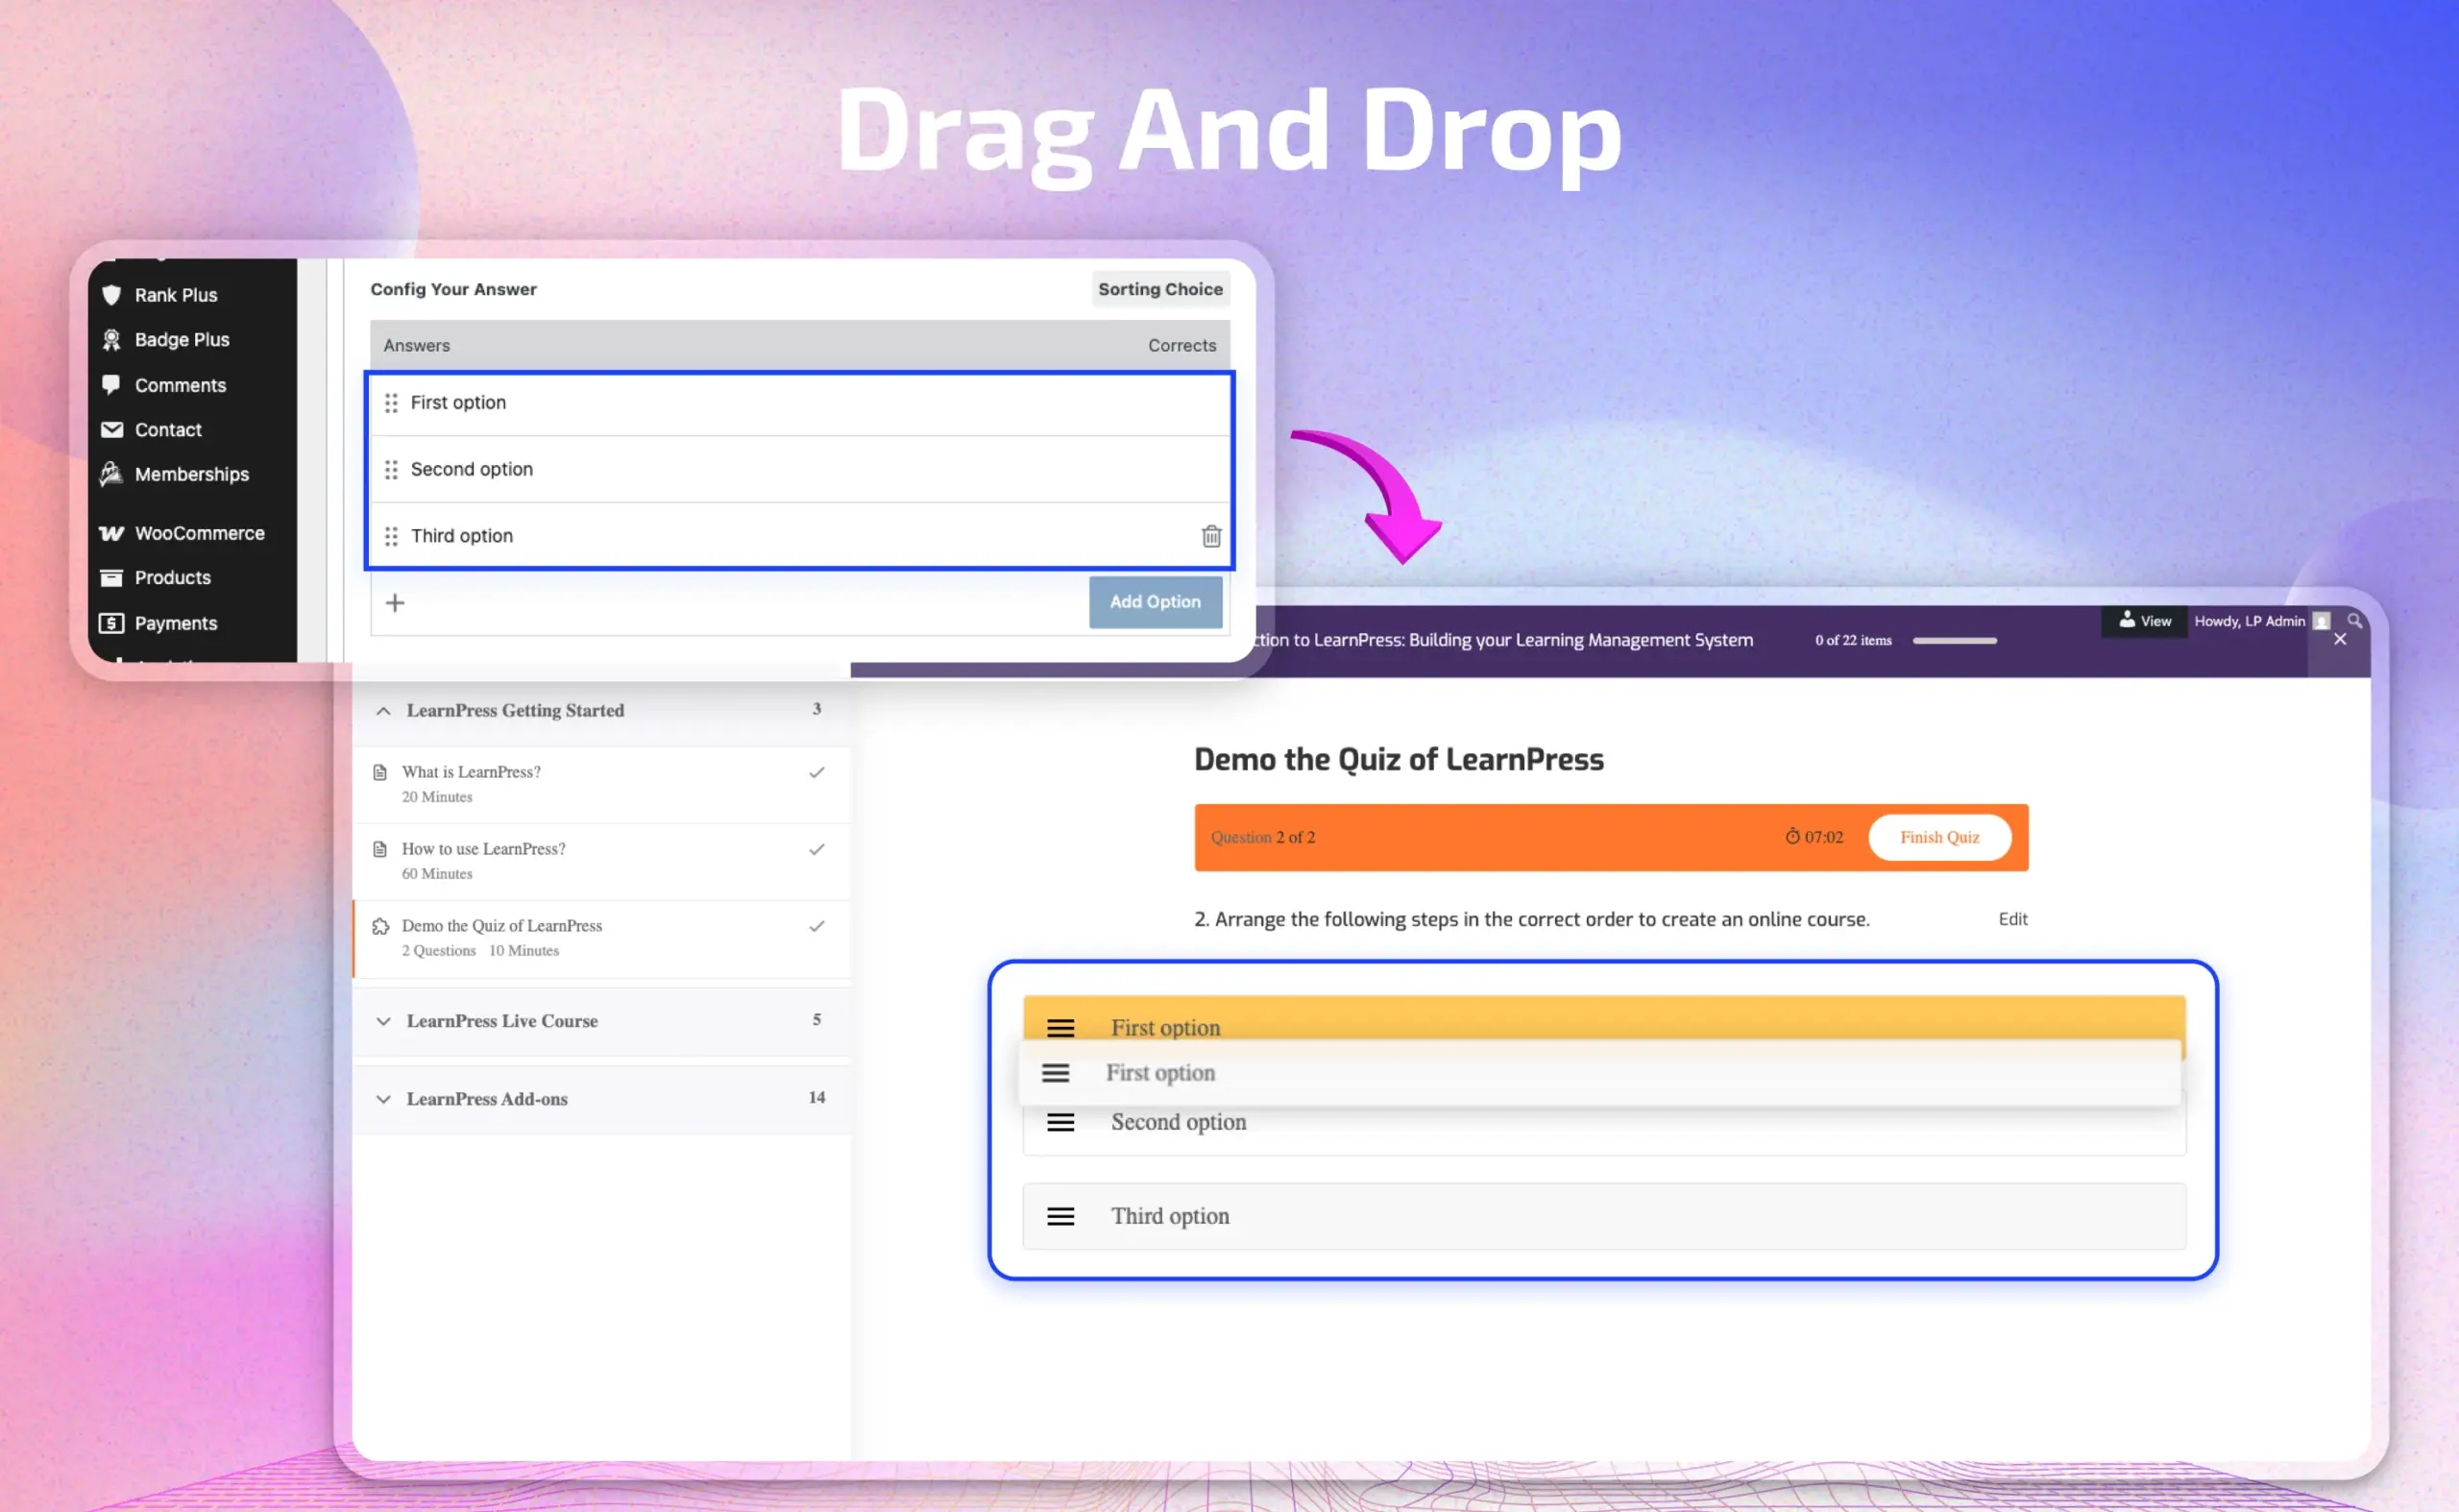Screen dimensions: 2459x1512
Task: Open Demo the Quiz of LearnPress item
Action: 502,926
